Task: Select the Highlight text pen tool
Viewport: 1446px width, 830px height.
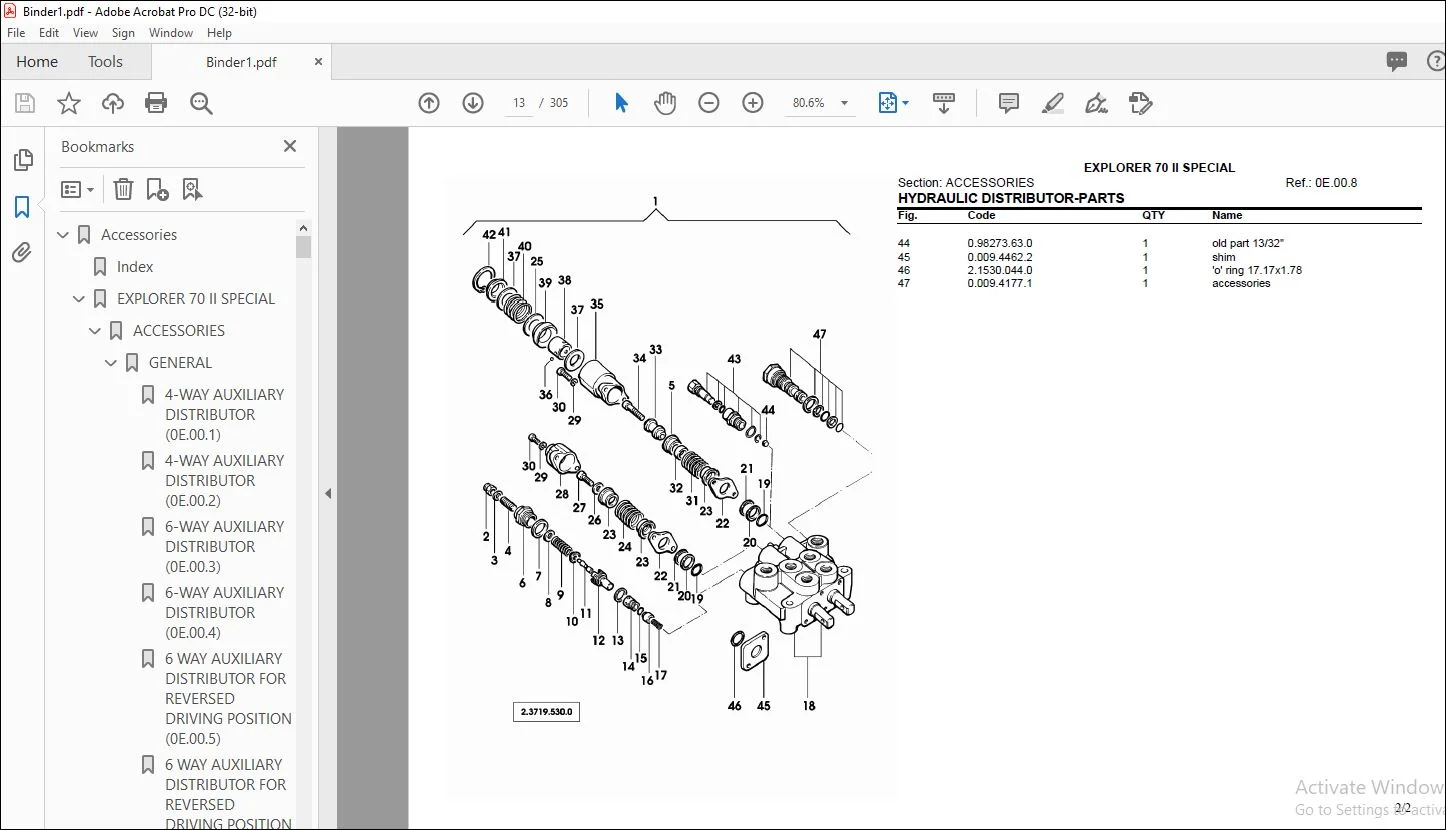Action: [1053, 103]
